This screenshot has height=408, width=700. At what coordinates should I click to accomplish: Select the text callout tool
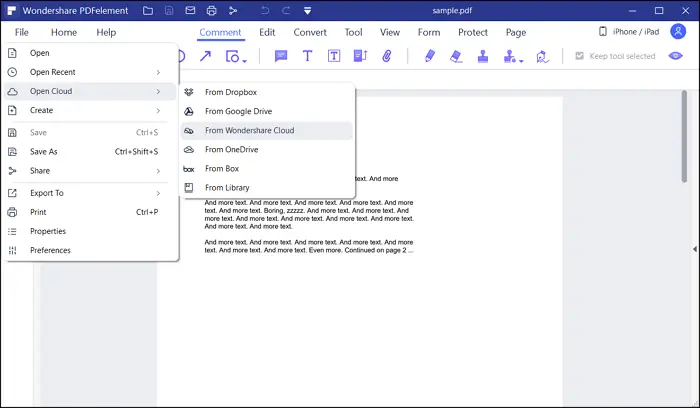[x=360, y=56]
